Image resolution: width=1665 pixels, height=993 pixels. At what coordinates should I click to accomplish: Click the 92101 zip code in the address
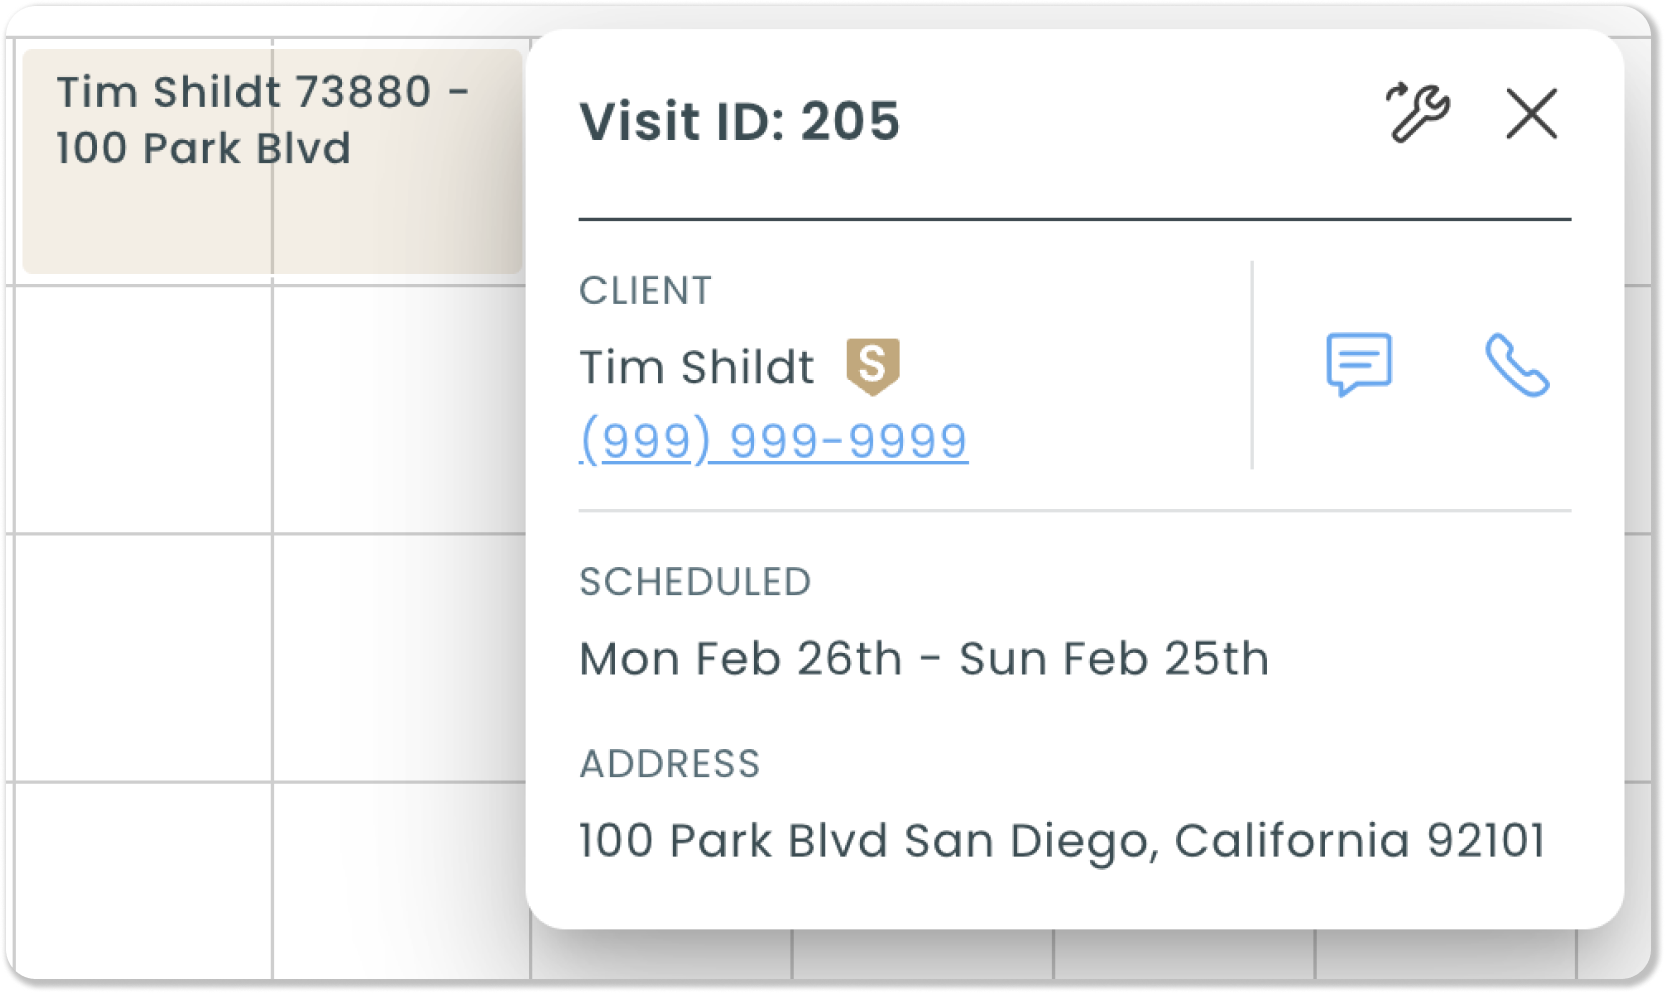tap(1486, 841)
